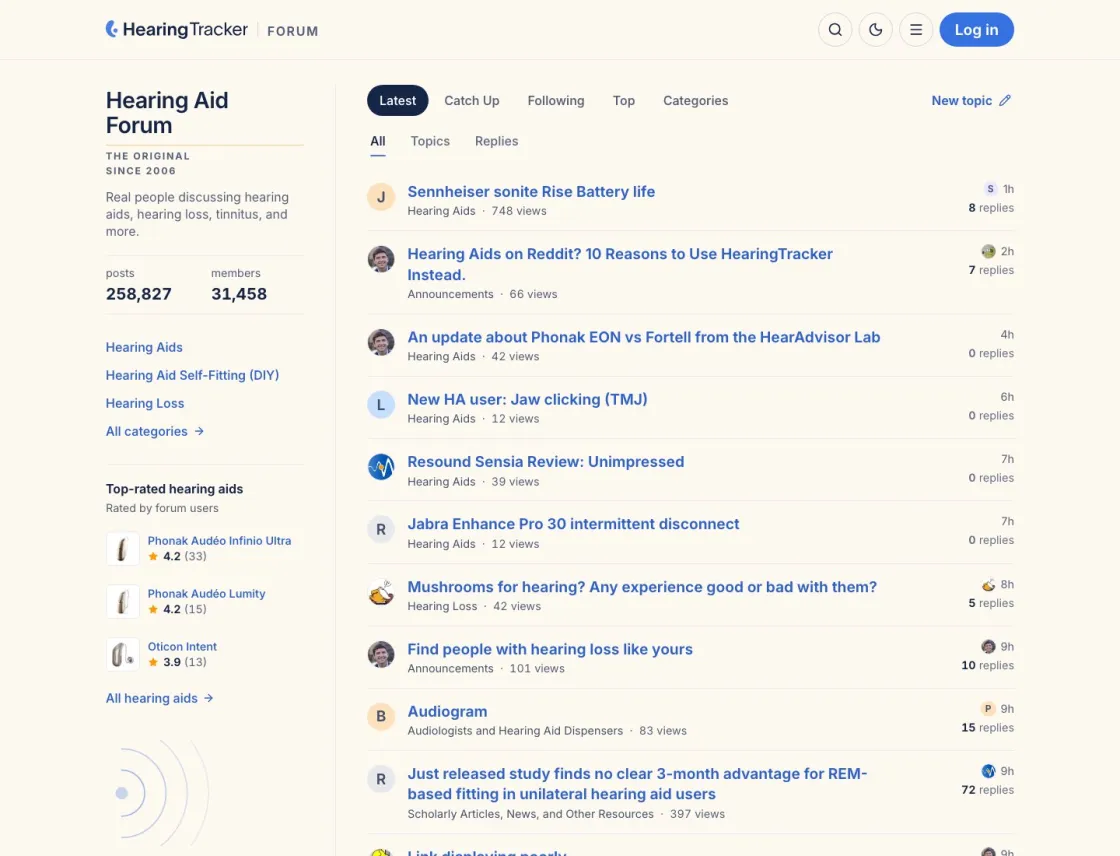Open Mushrooms for hearing topic
Viewport: 1120px width, 856px height.
coord(641,587)
